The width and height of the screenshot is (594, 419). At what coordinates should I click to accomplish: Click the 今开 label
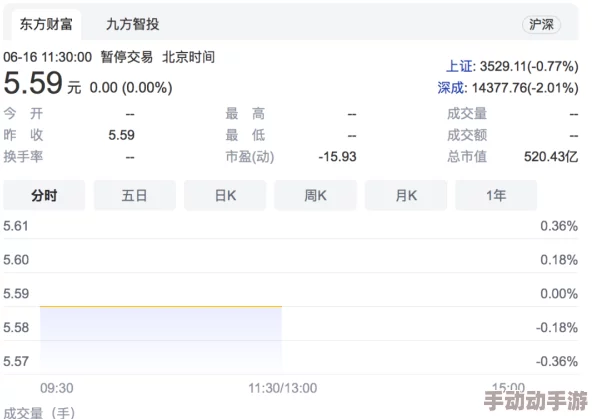pos(23,113)
